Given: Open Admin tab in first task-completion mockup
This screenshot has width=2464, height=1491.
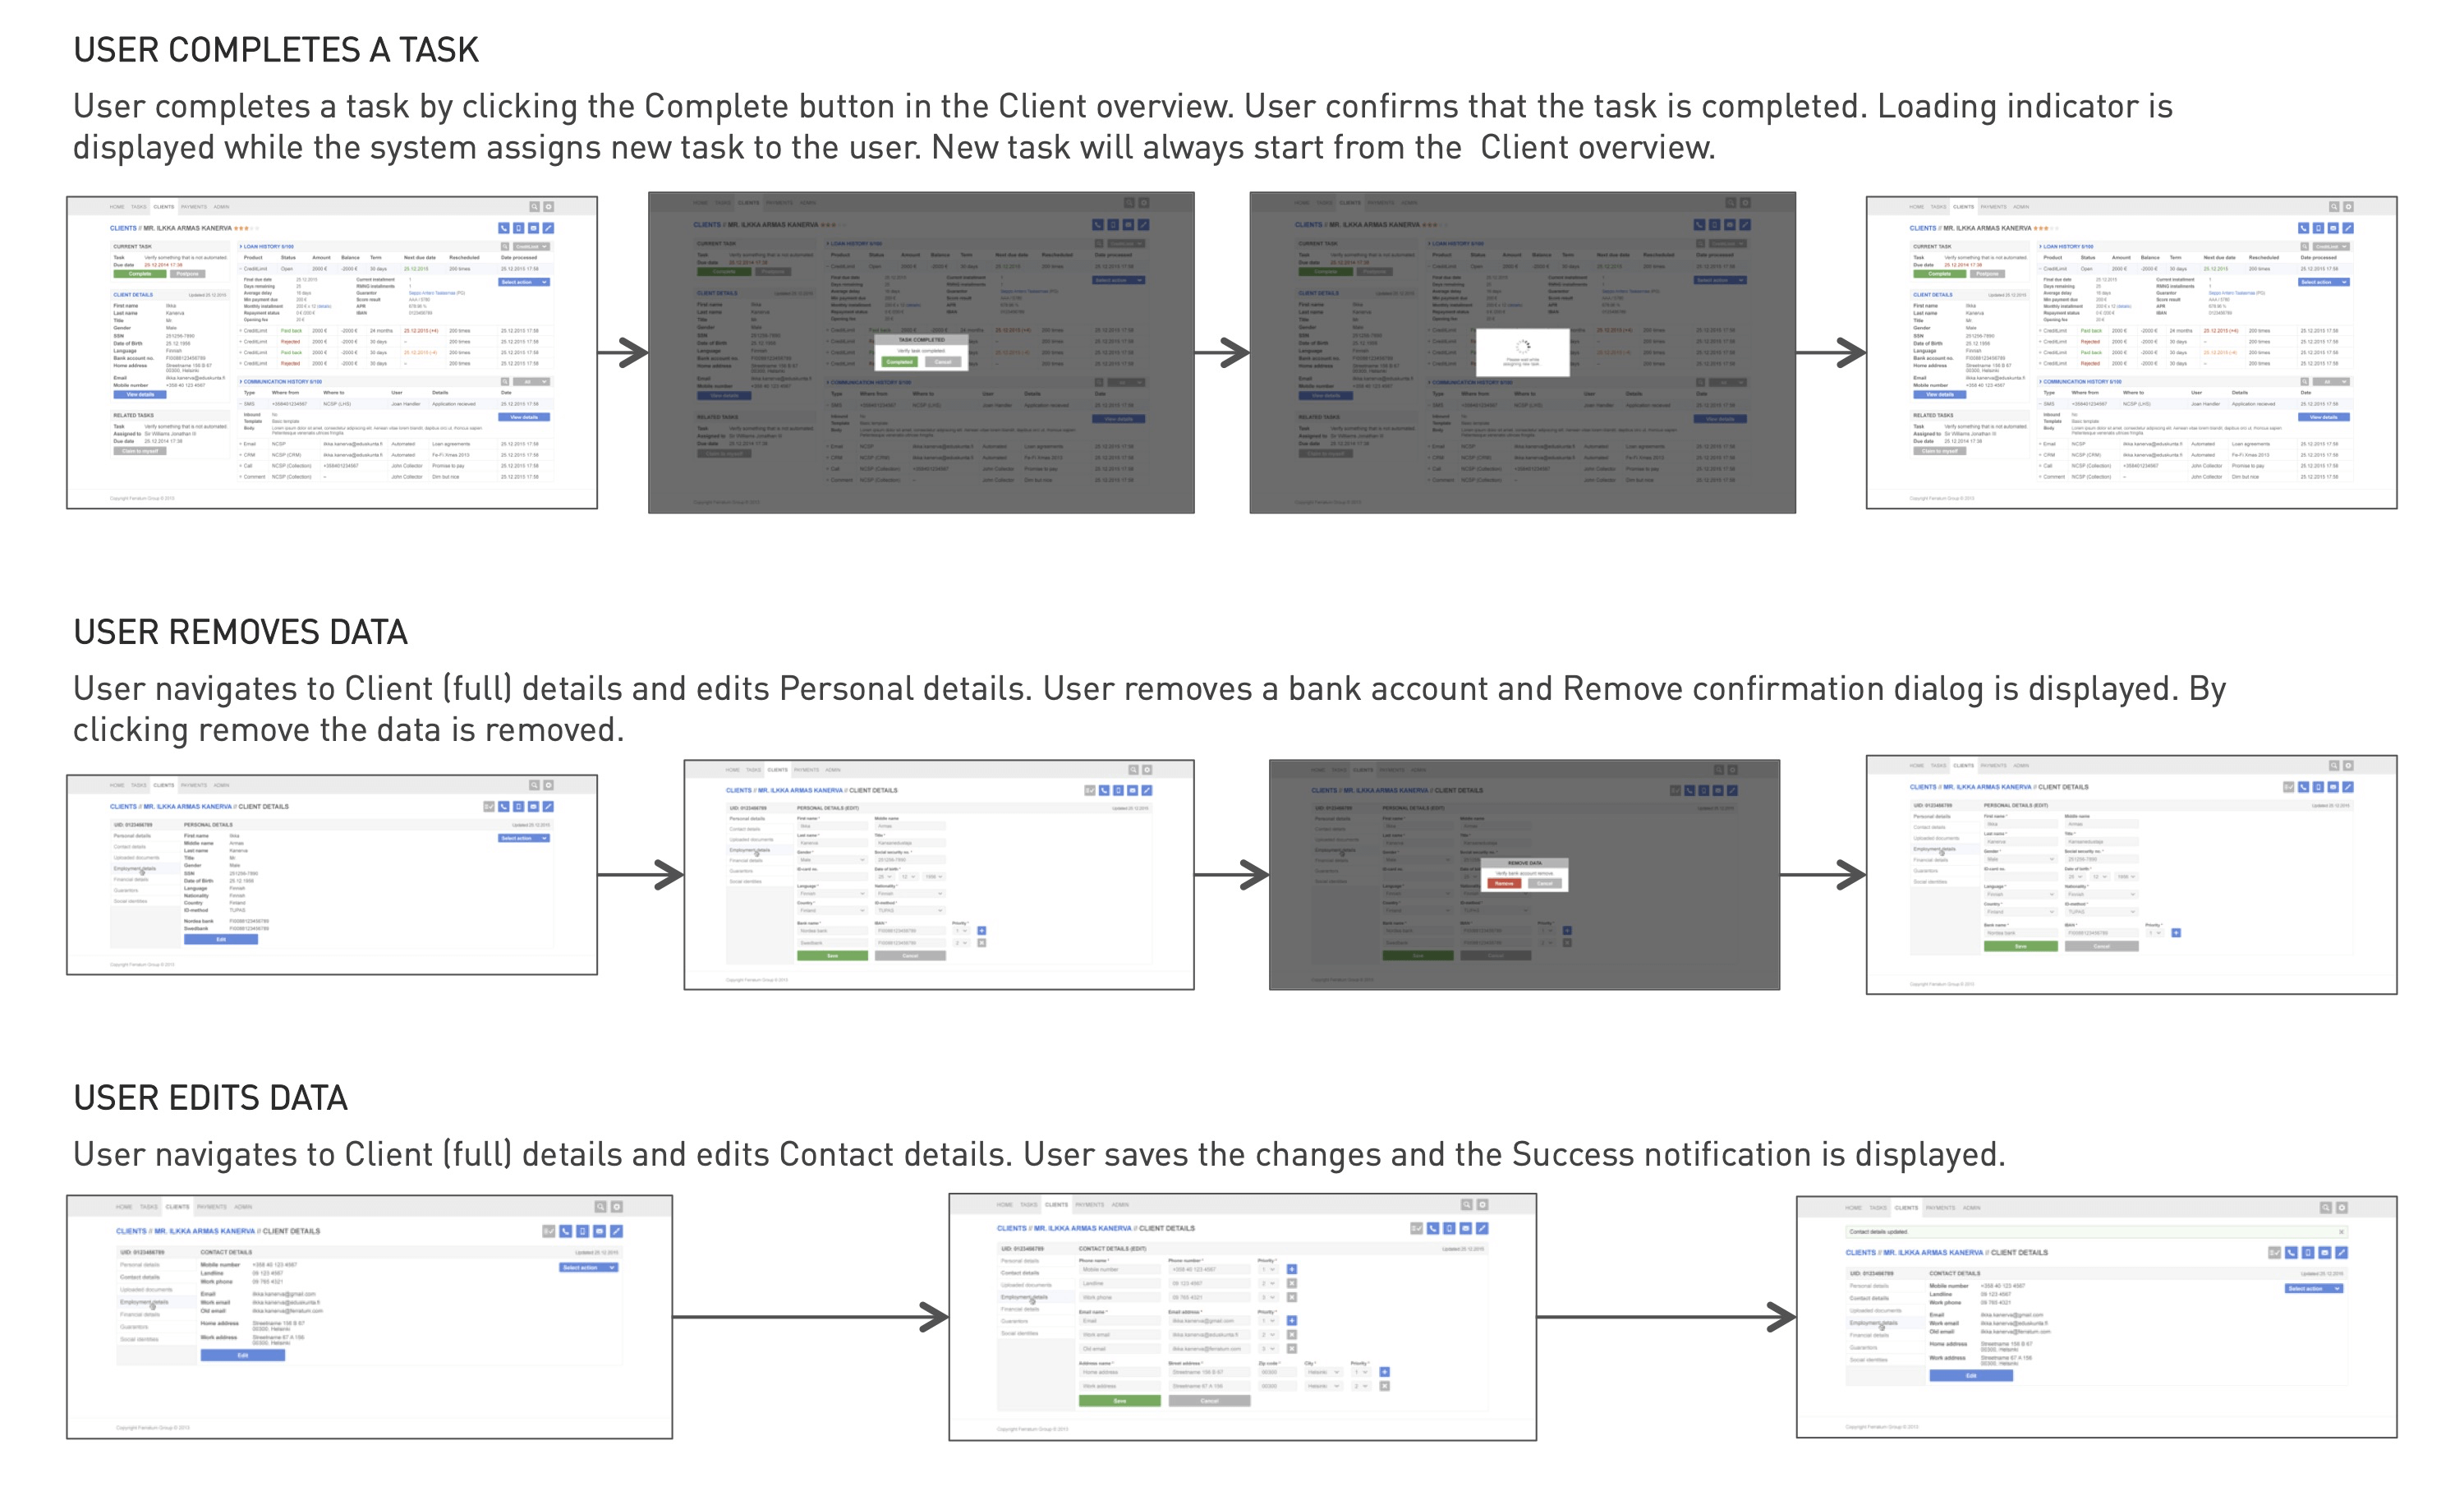Looking at the screenshot, I should (221, 207).
